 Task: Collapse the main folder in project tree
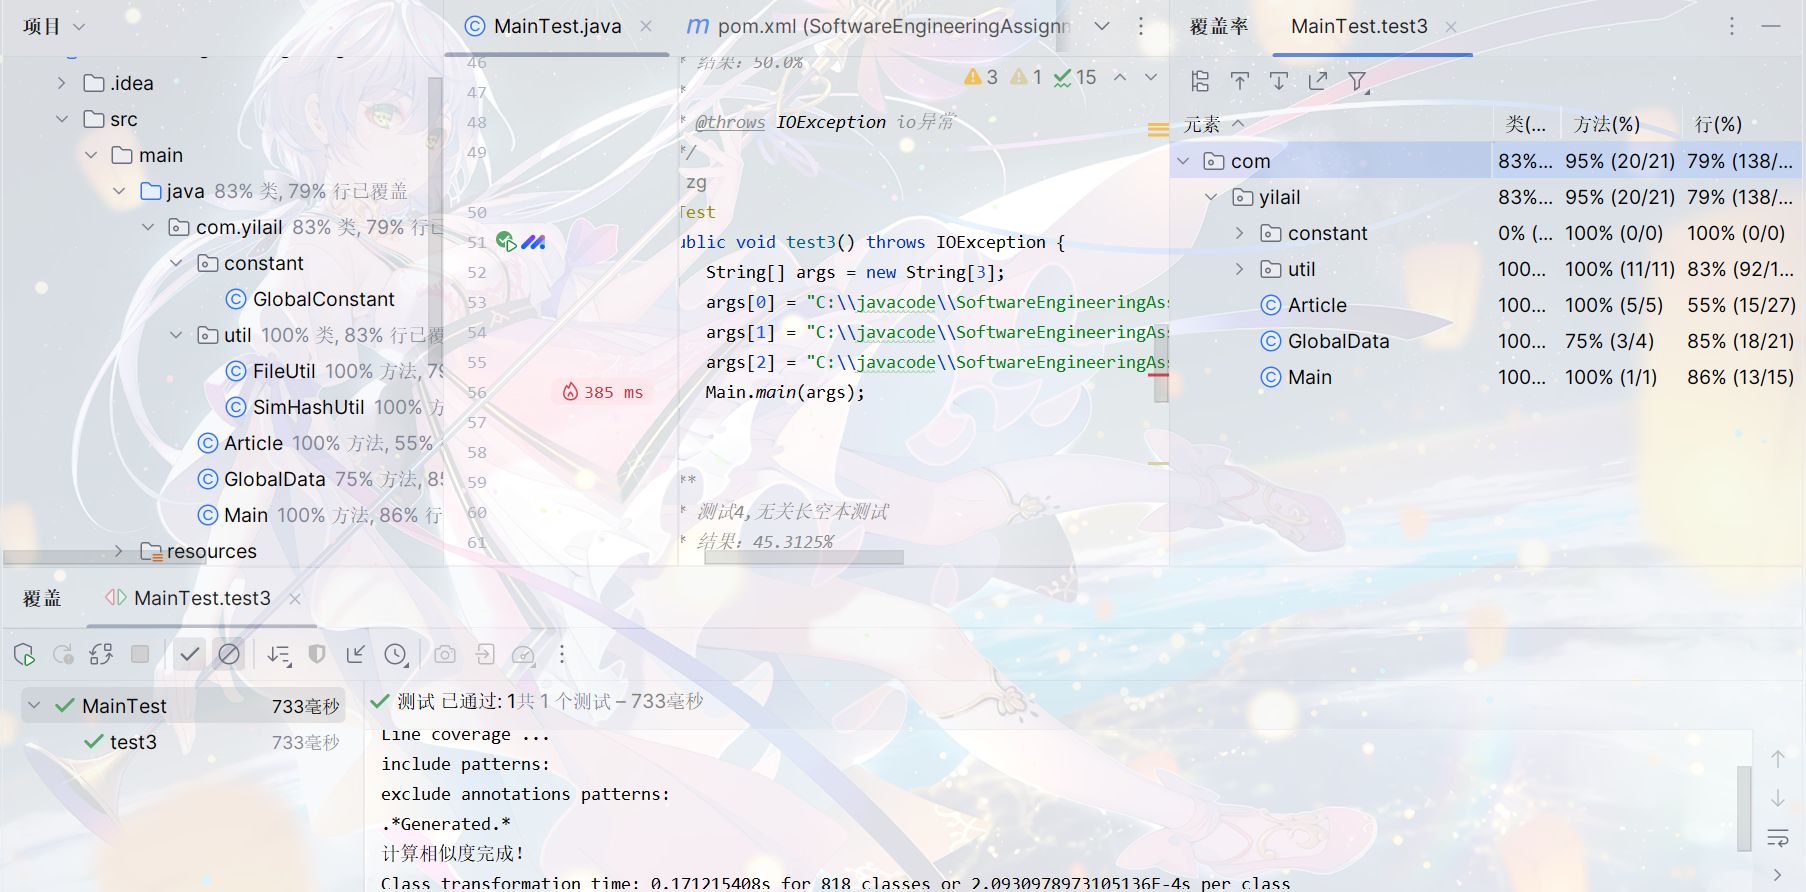(x=91, y=155)
